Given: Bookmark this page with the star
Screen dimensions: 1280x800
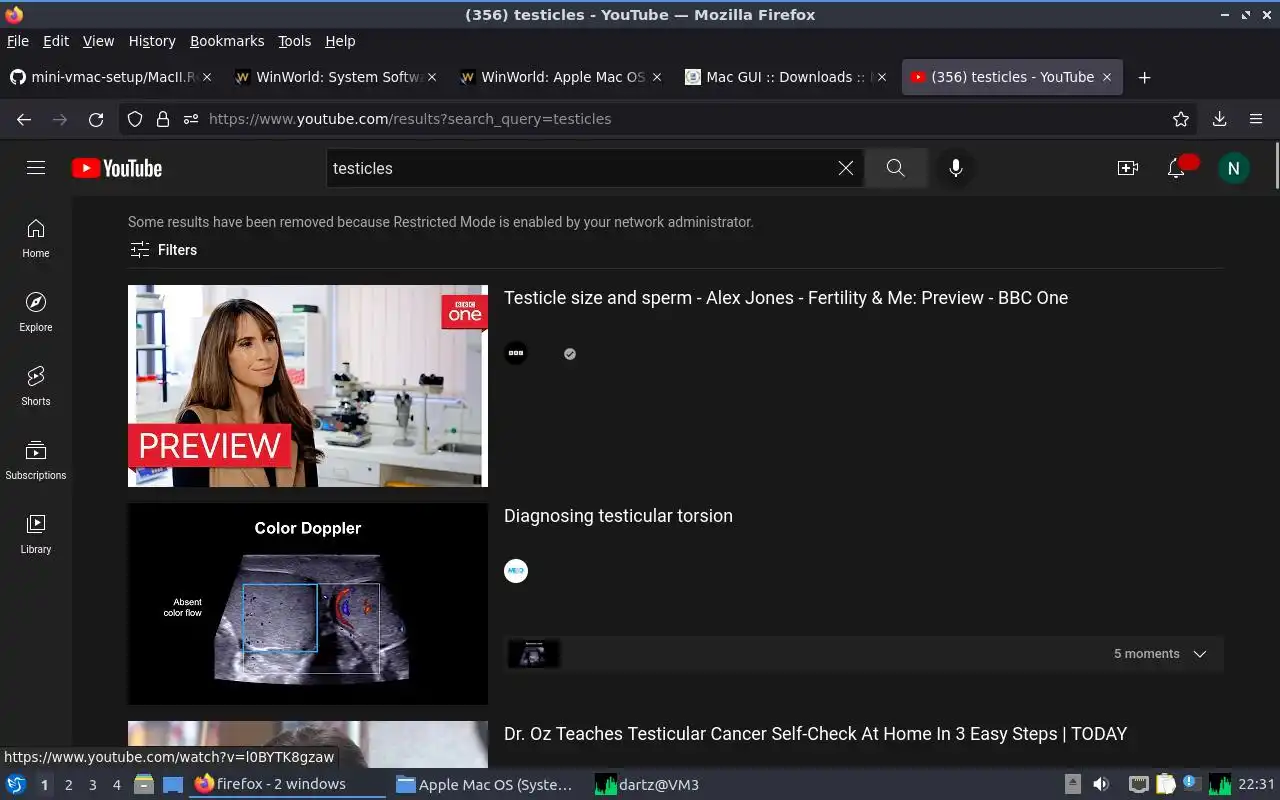Looking at the screenshot, I should (1181, 119).
